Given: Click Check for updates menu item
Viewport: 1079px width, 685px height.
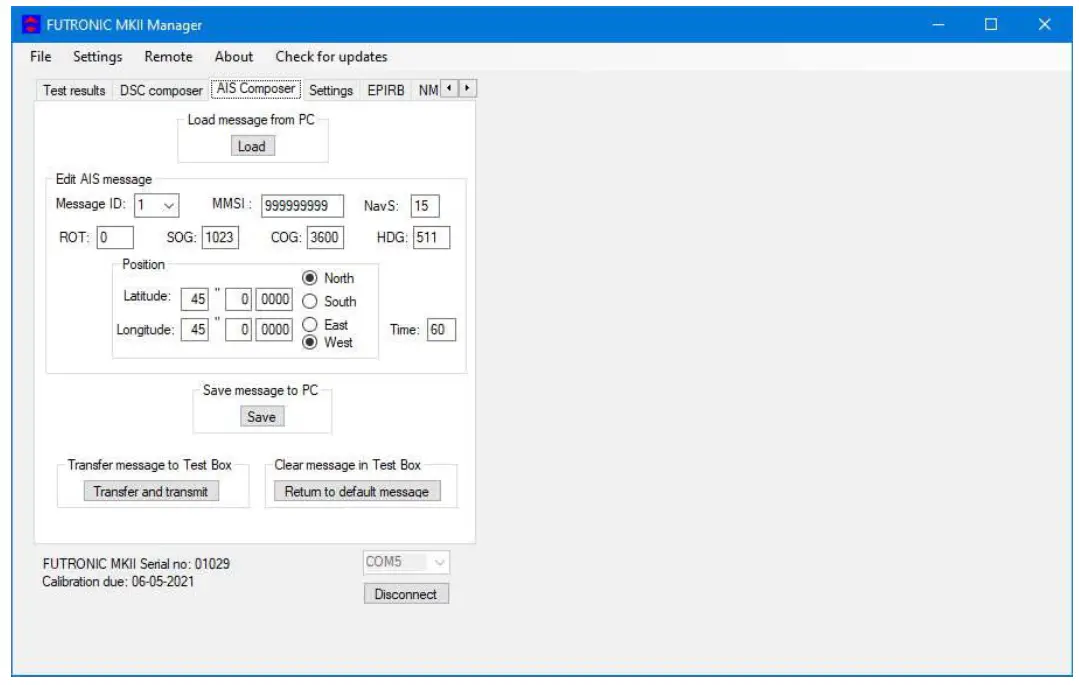Looking at the screenshot, I should pyautogui.click(x=332, y=56).
